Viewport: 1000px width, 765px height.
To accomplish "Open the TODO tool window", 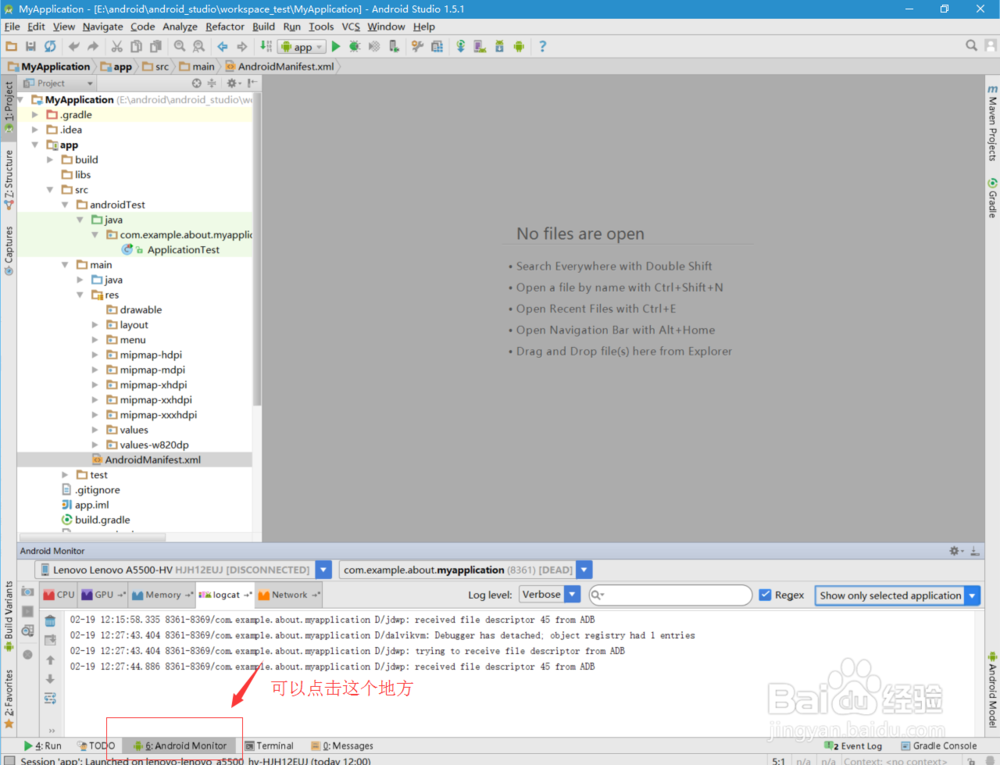I will point(96,745).
